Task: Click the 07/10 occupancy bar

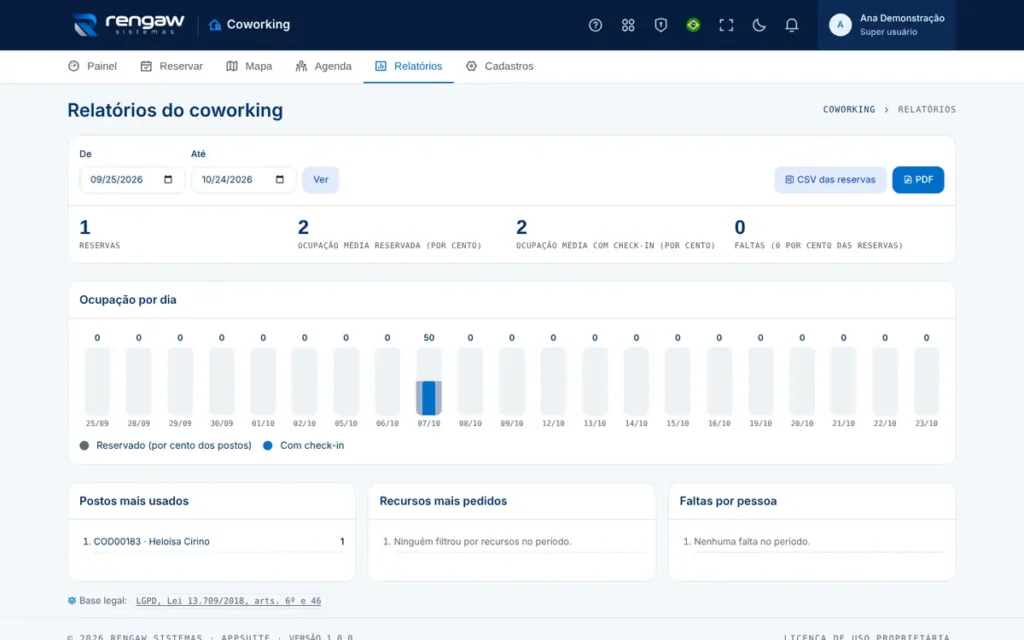Action: 429,381
